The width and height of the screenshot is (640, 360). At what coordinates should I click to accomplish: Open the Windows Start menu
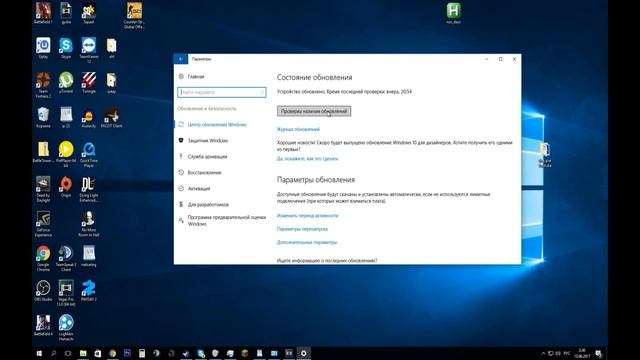point(39,353)
